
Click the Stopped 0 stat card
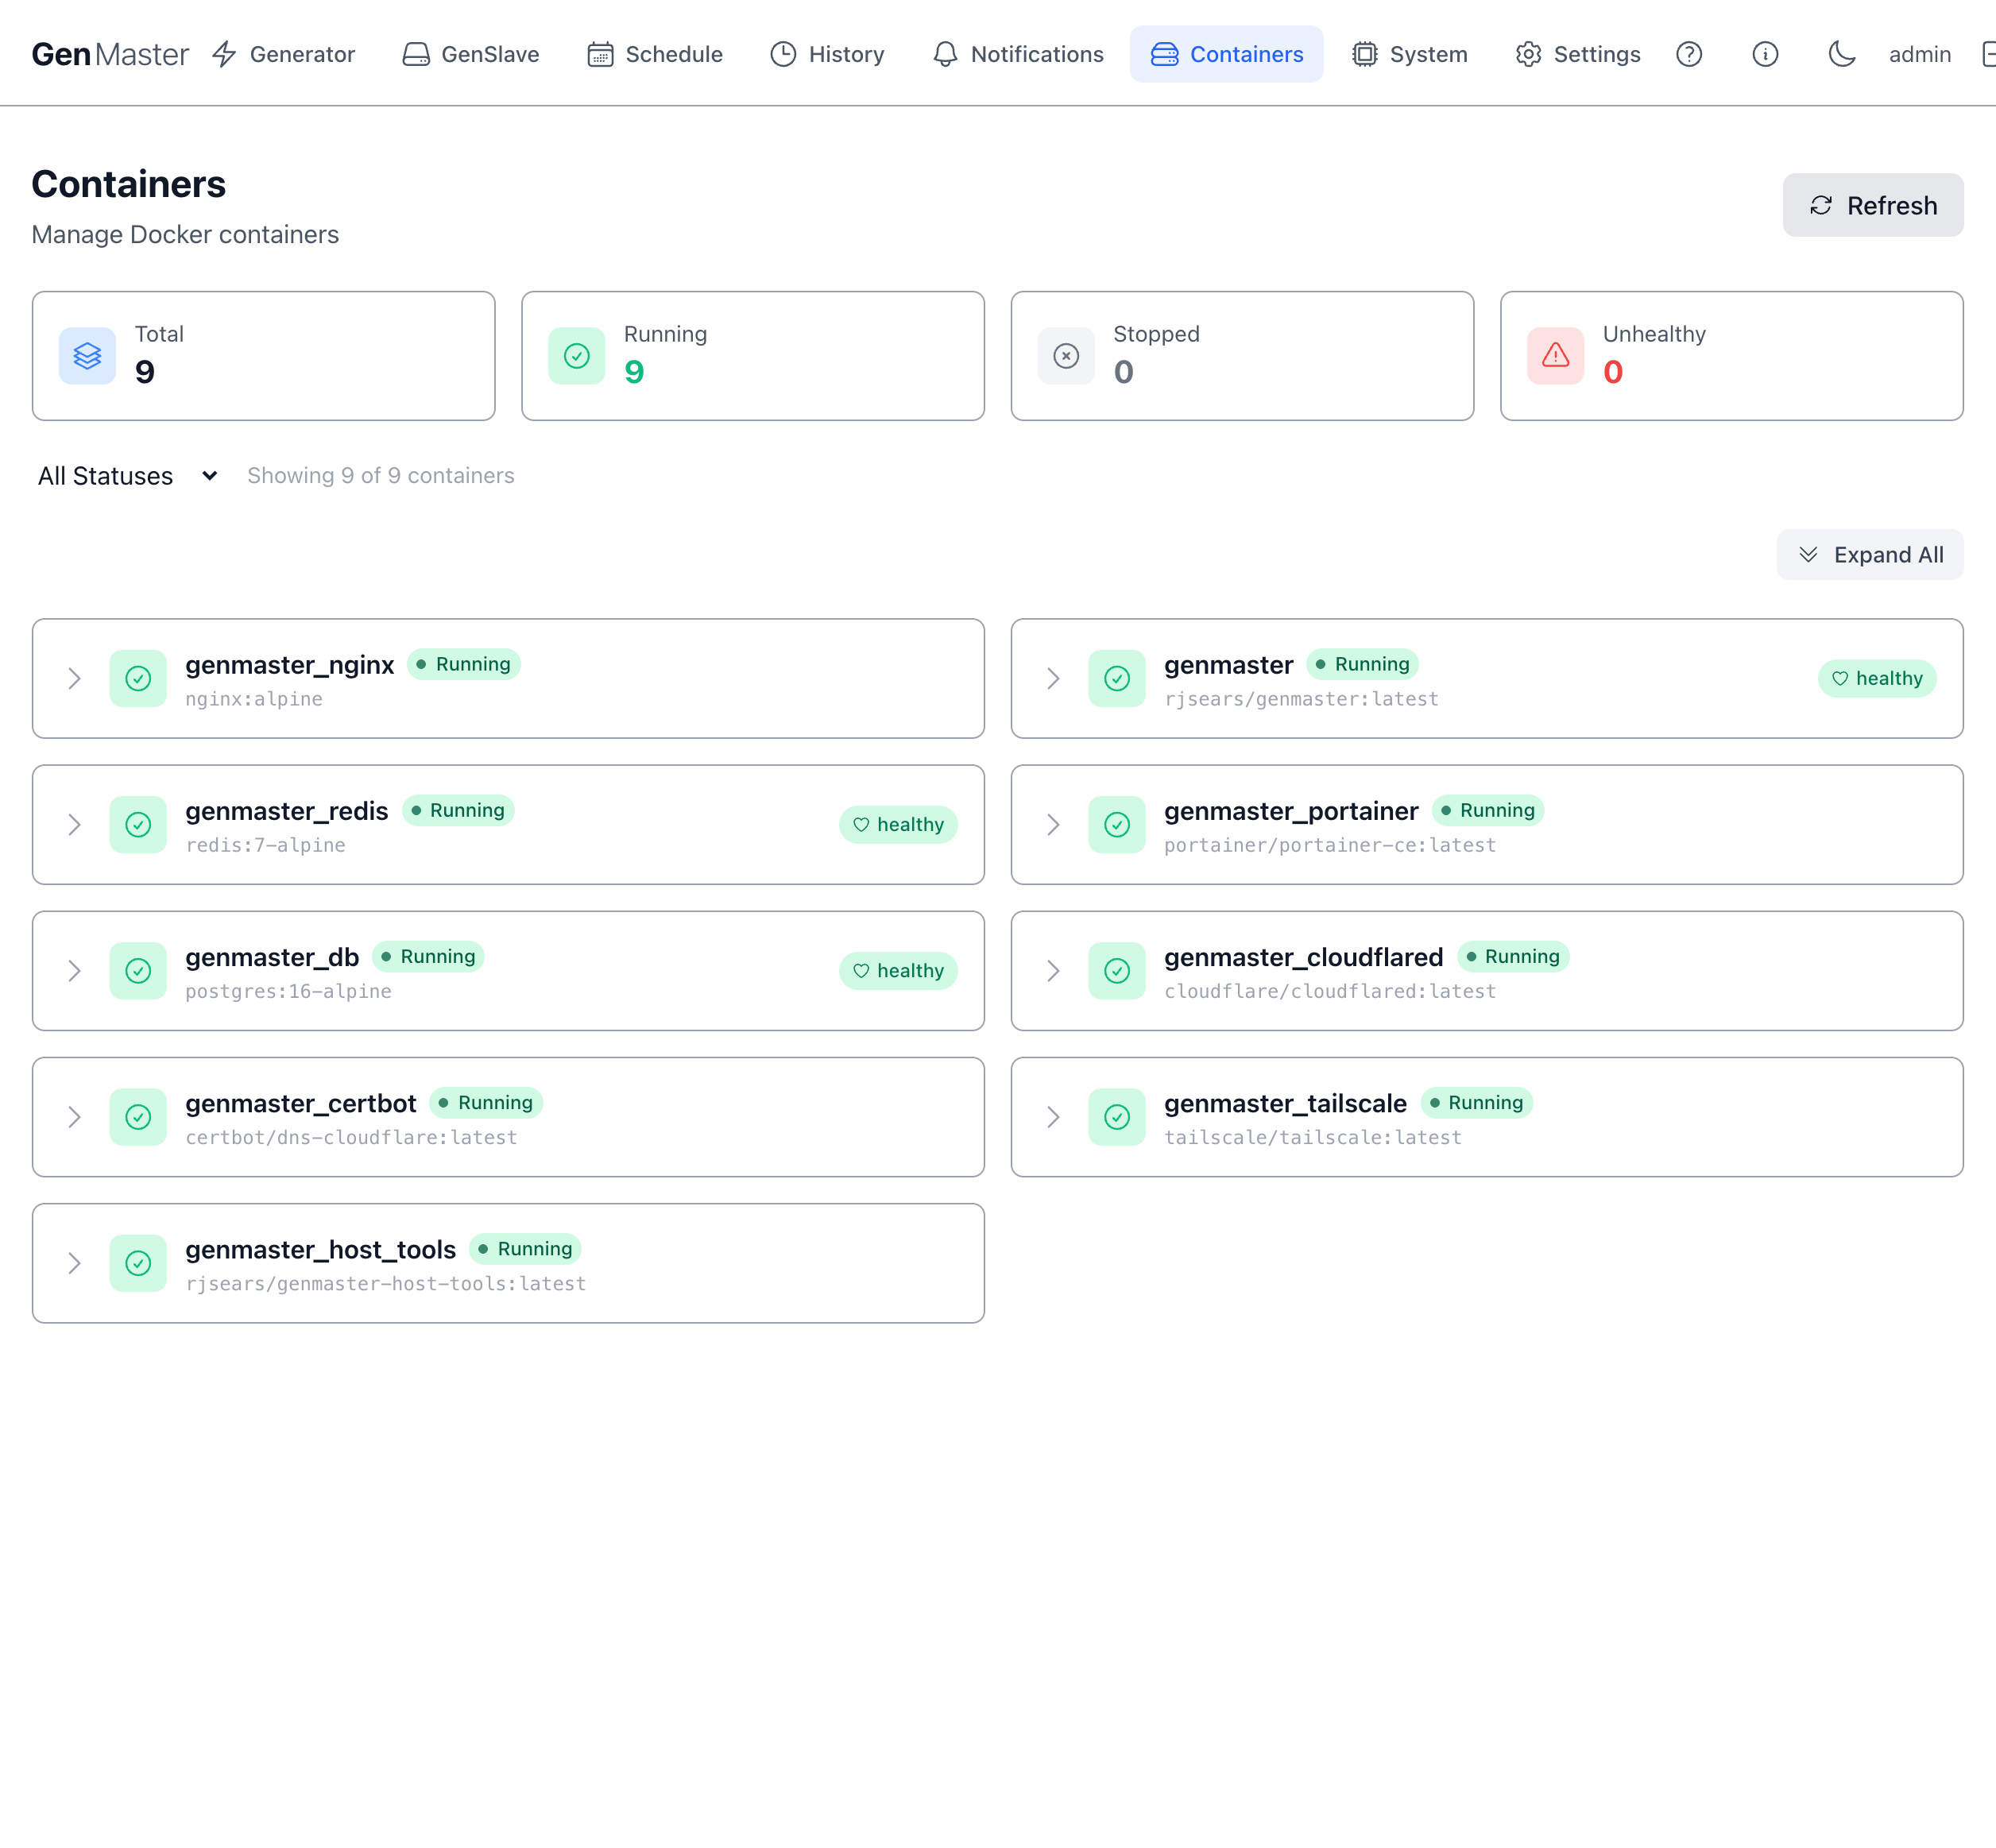1242,356
